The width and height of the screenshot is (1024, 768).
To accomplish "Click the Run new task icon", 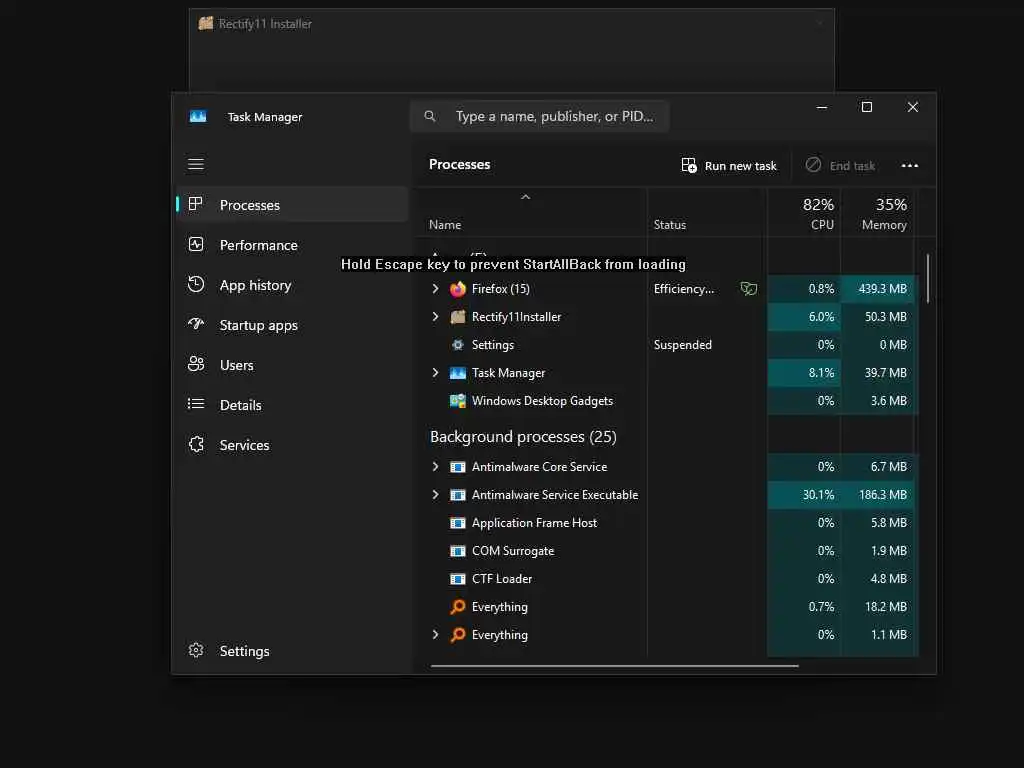I will (688, 165).
